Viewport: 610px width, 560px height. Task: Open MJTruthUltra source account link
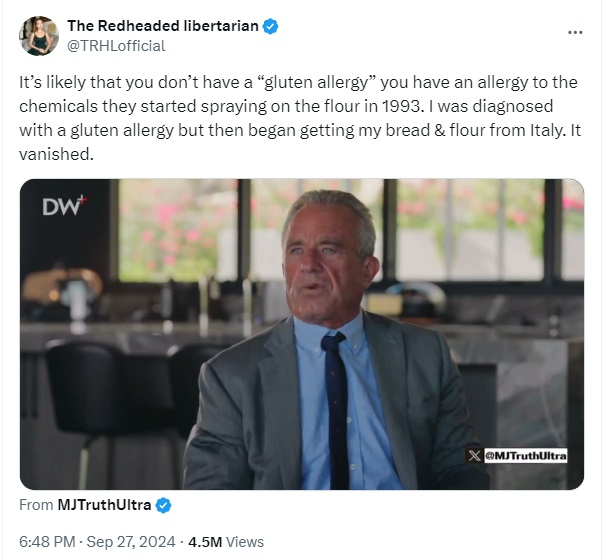(104, 505)
